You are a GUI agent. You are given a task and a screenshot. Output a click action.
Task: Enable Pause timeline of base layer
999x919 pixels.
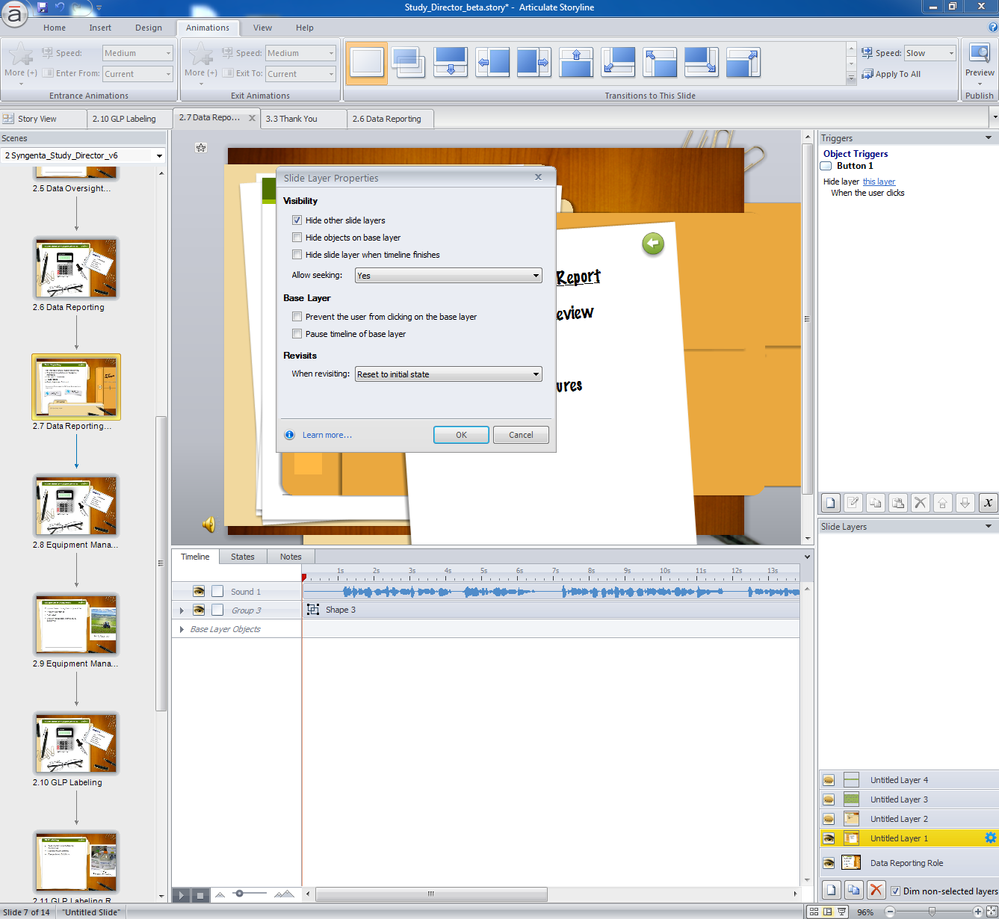tap(297, 333)
